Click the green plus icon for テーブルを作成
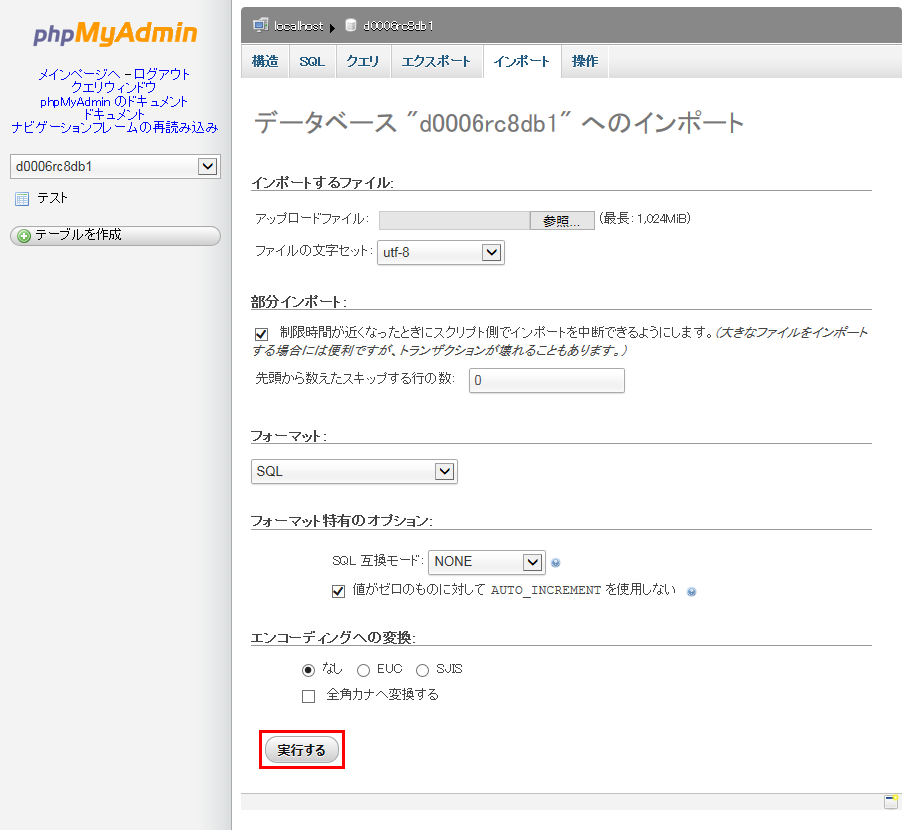 click(22, 235)
